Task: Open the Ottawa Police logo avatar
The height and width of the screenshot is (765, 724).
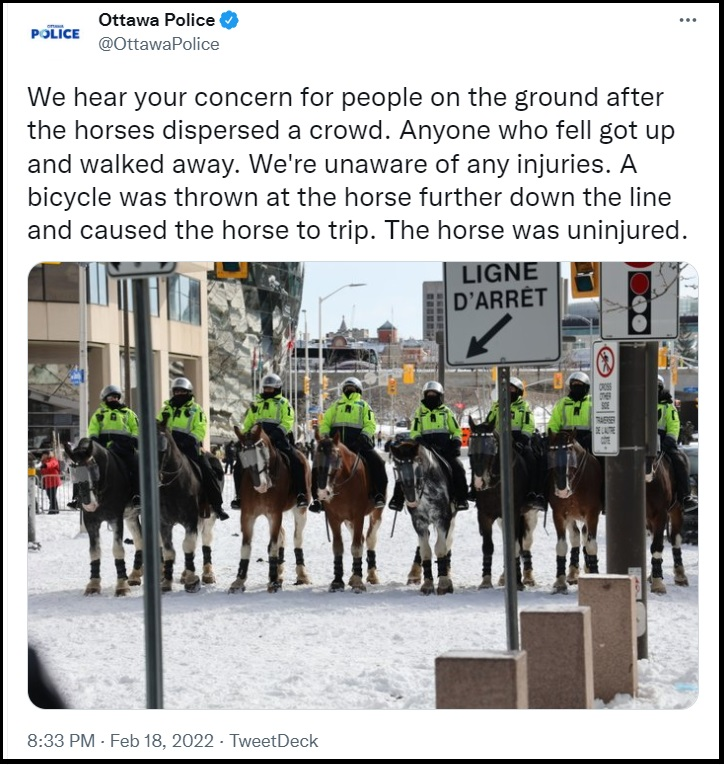Action: tap(55, 33)
